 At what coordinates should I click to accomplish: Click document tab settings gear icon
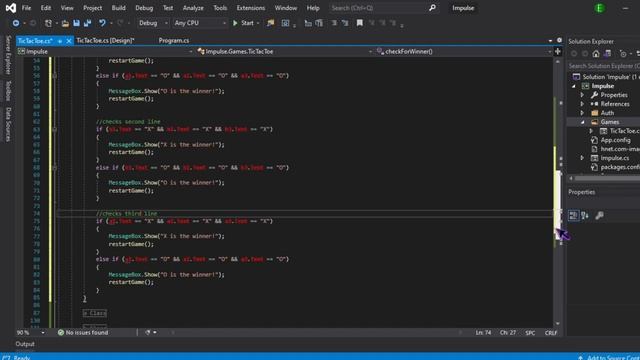(559, 40)
